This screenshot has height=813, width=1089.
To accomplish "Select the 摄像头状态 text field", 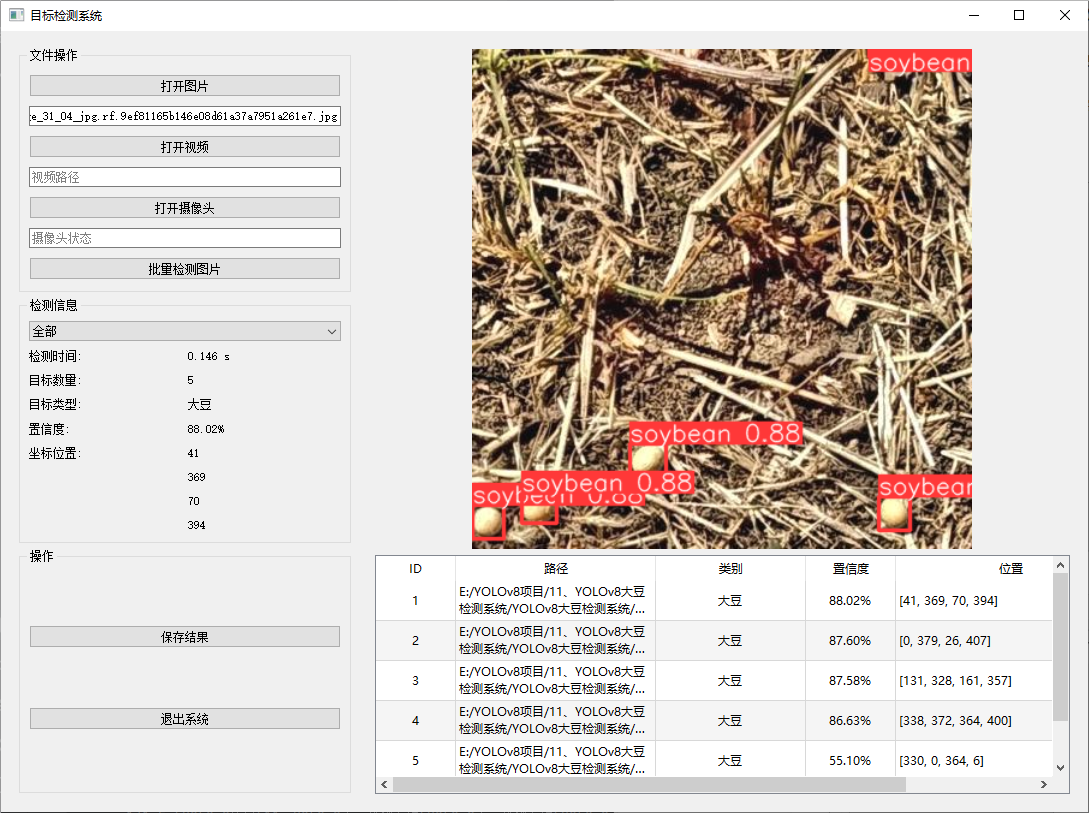I will click(184, 238).
